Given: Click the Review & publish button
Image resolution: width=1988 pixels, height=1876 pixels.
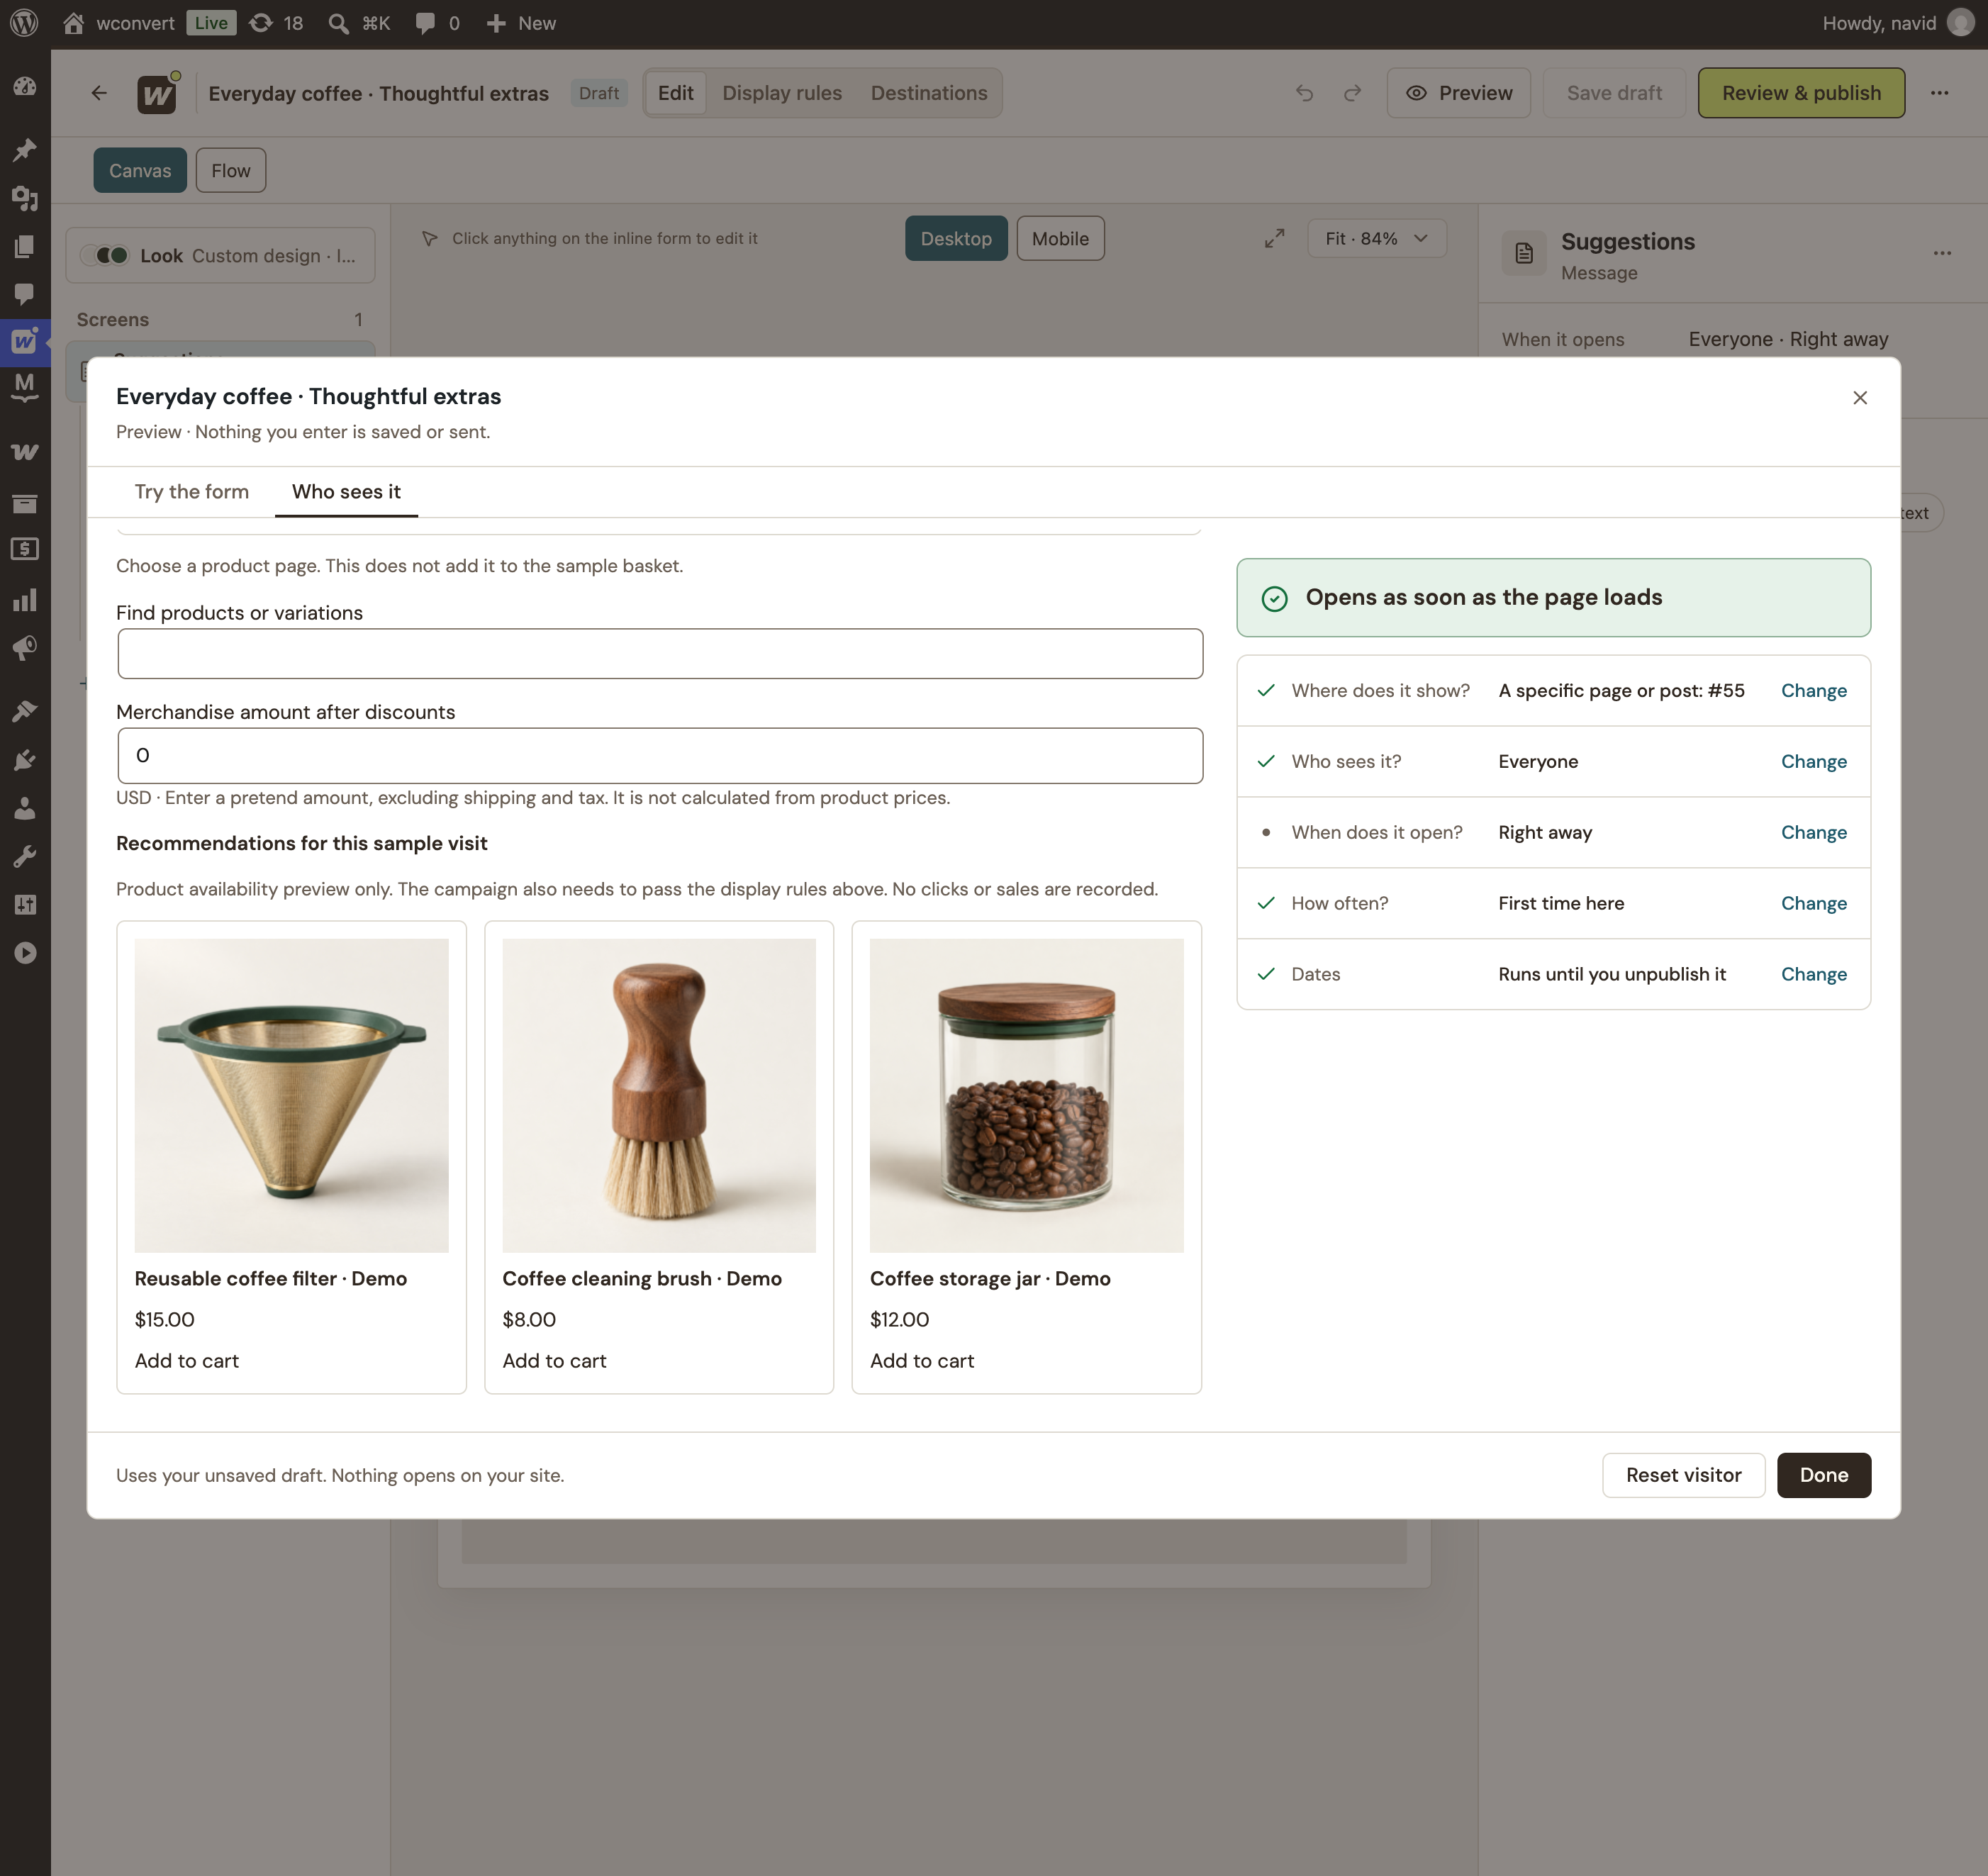Looking at the screenshot, I should (1801, 93).
